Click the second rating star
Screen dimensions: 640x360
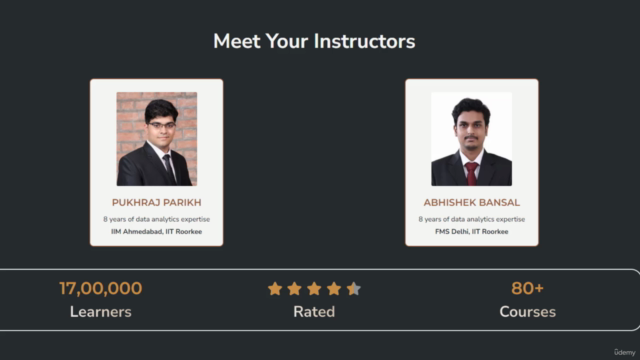click(x=294, y=289)
